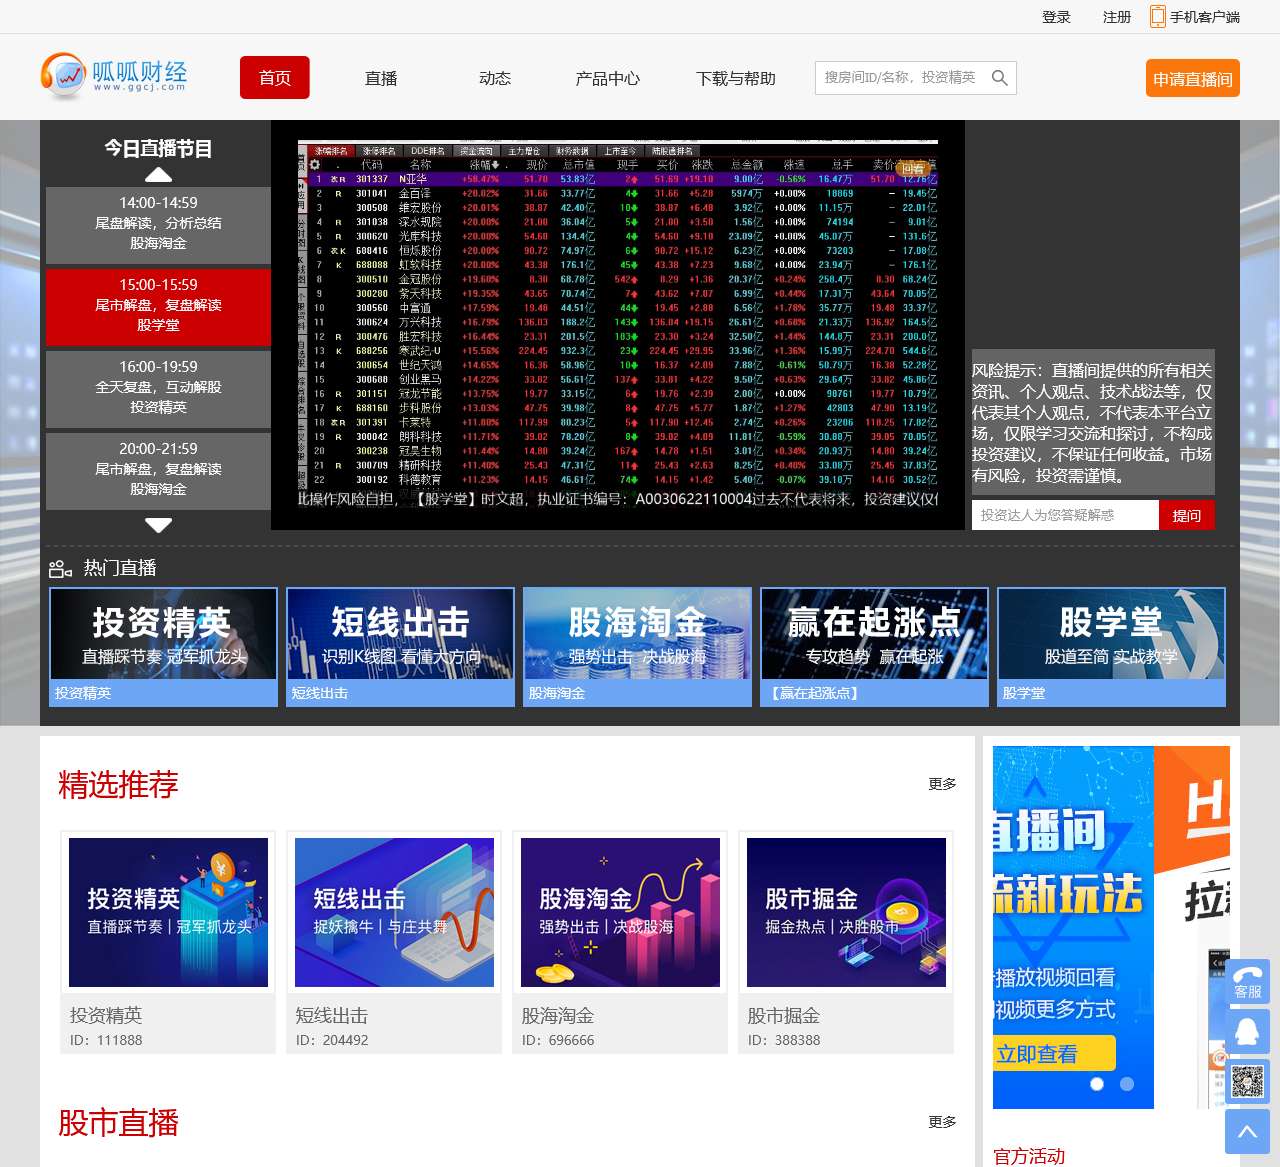
Task: Click the 热门直播 section title
Action: (x=120, y=568)
